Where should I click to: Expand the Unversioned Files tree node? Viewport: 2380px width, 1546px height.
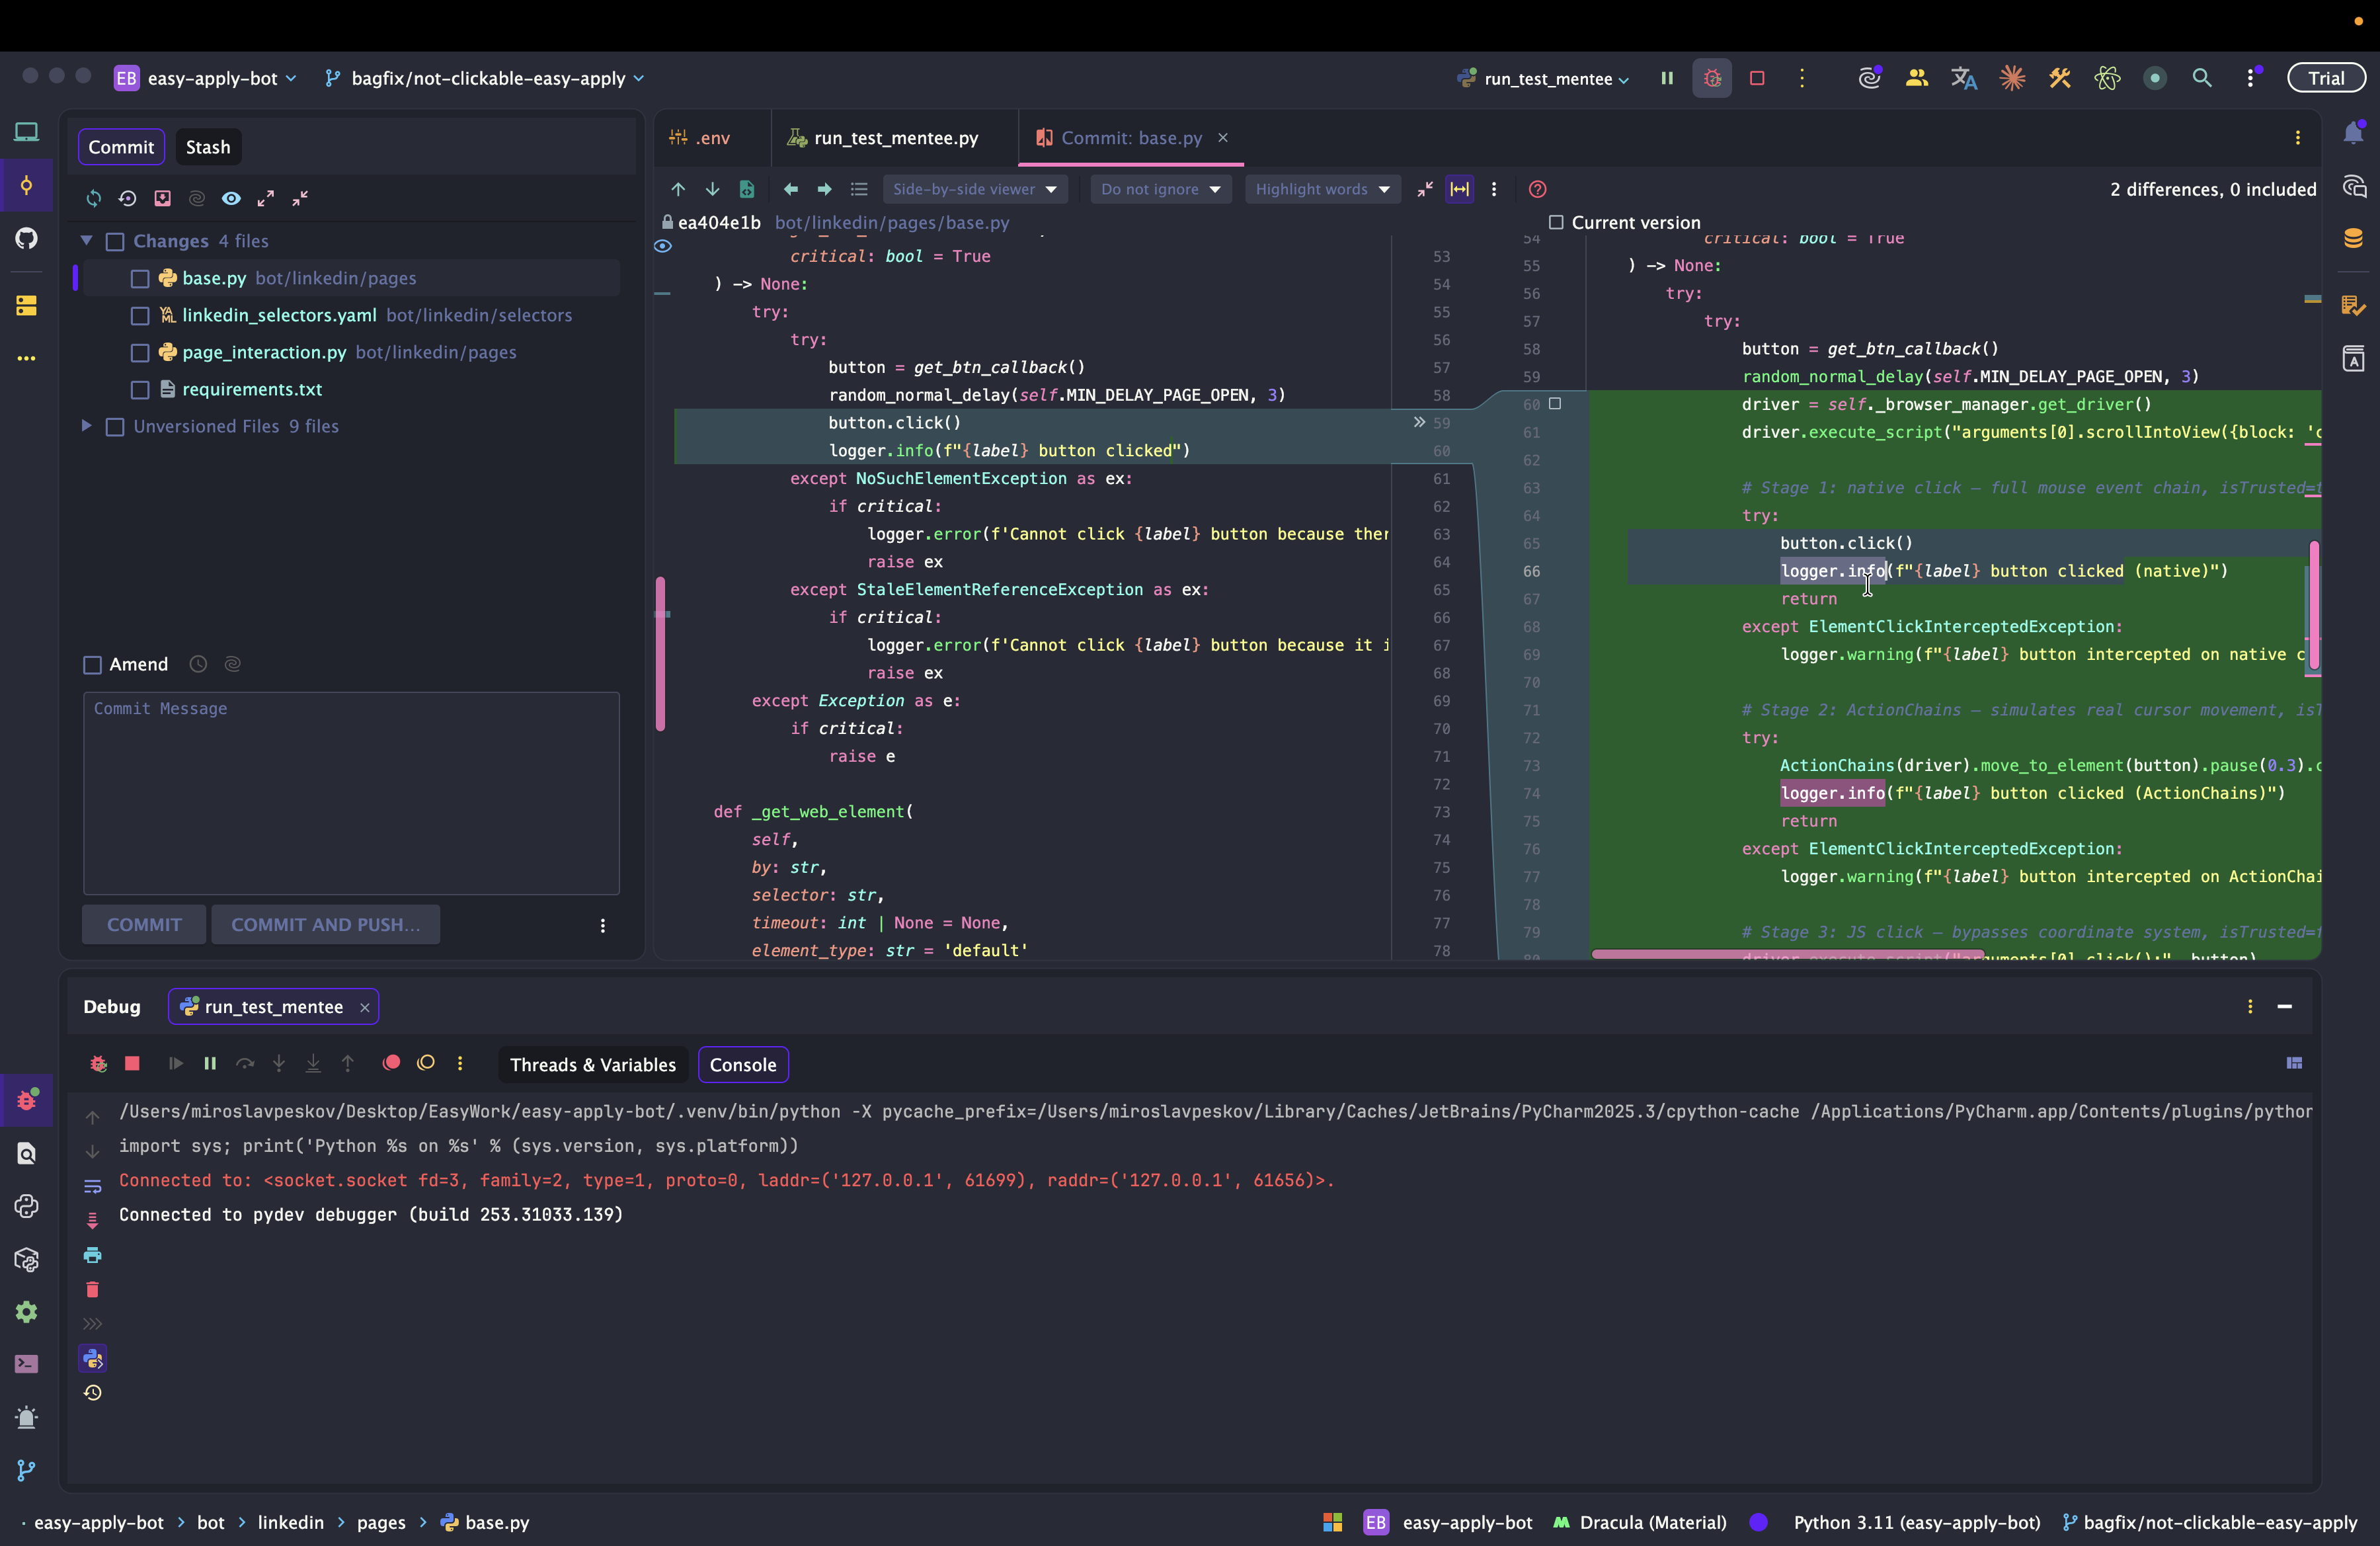pos(87,426)
